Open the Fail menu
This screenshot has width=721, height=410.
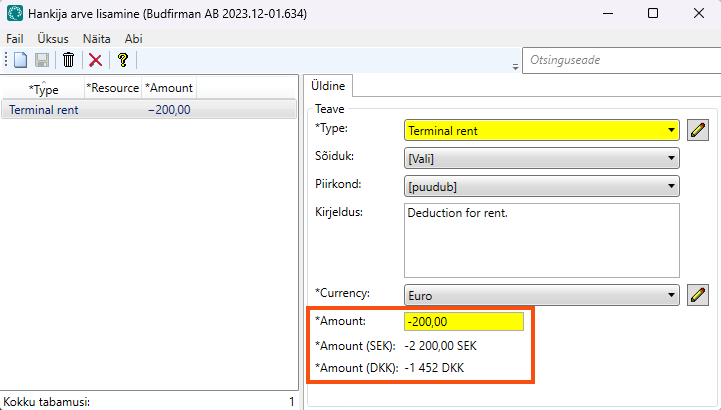15,37
